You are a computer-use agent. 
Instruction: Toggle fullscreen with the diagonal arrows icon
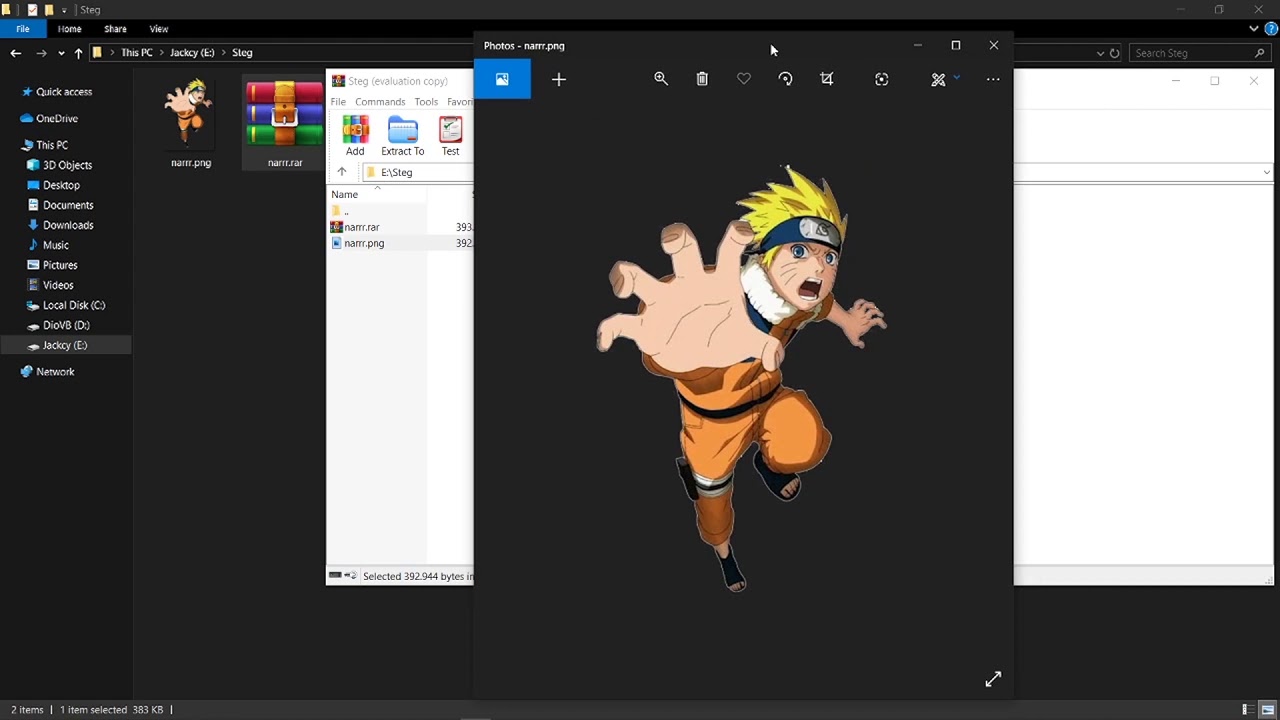[993, 680]
